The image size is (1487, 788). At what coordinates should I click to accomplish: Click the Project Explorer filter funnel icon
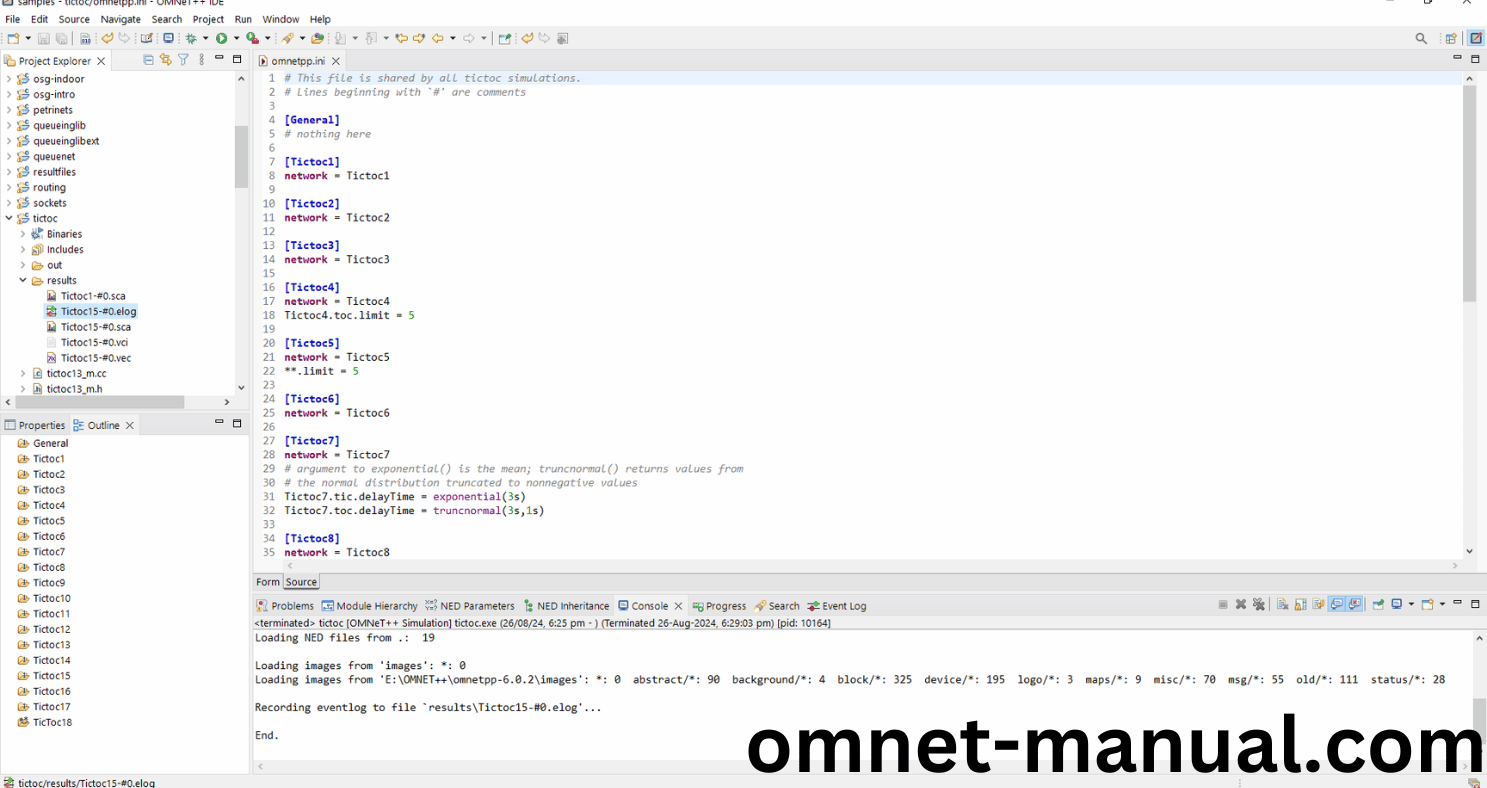183,60
